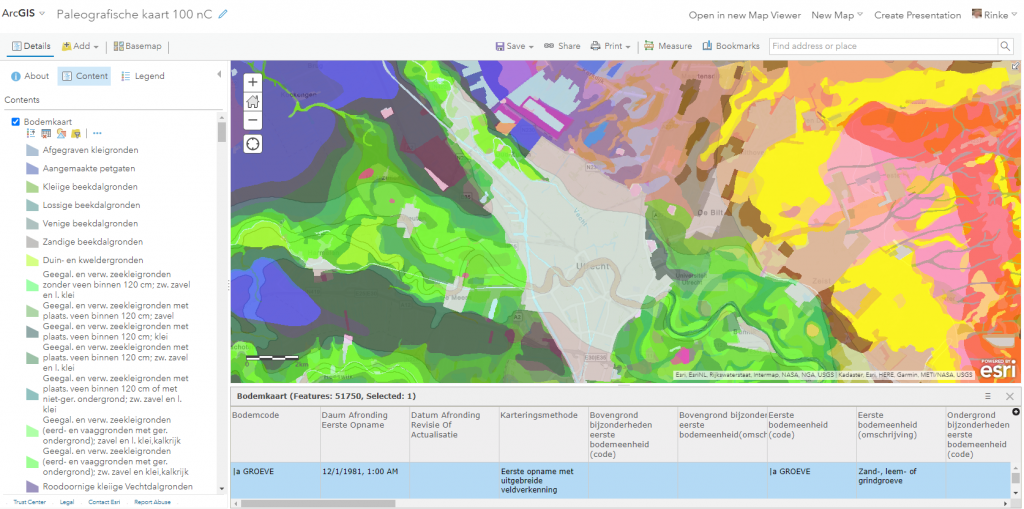Switch to the About tab

tap(30, 76)
